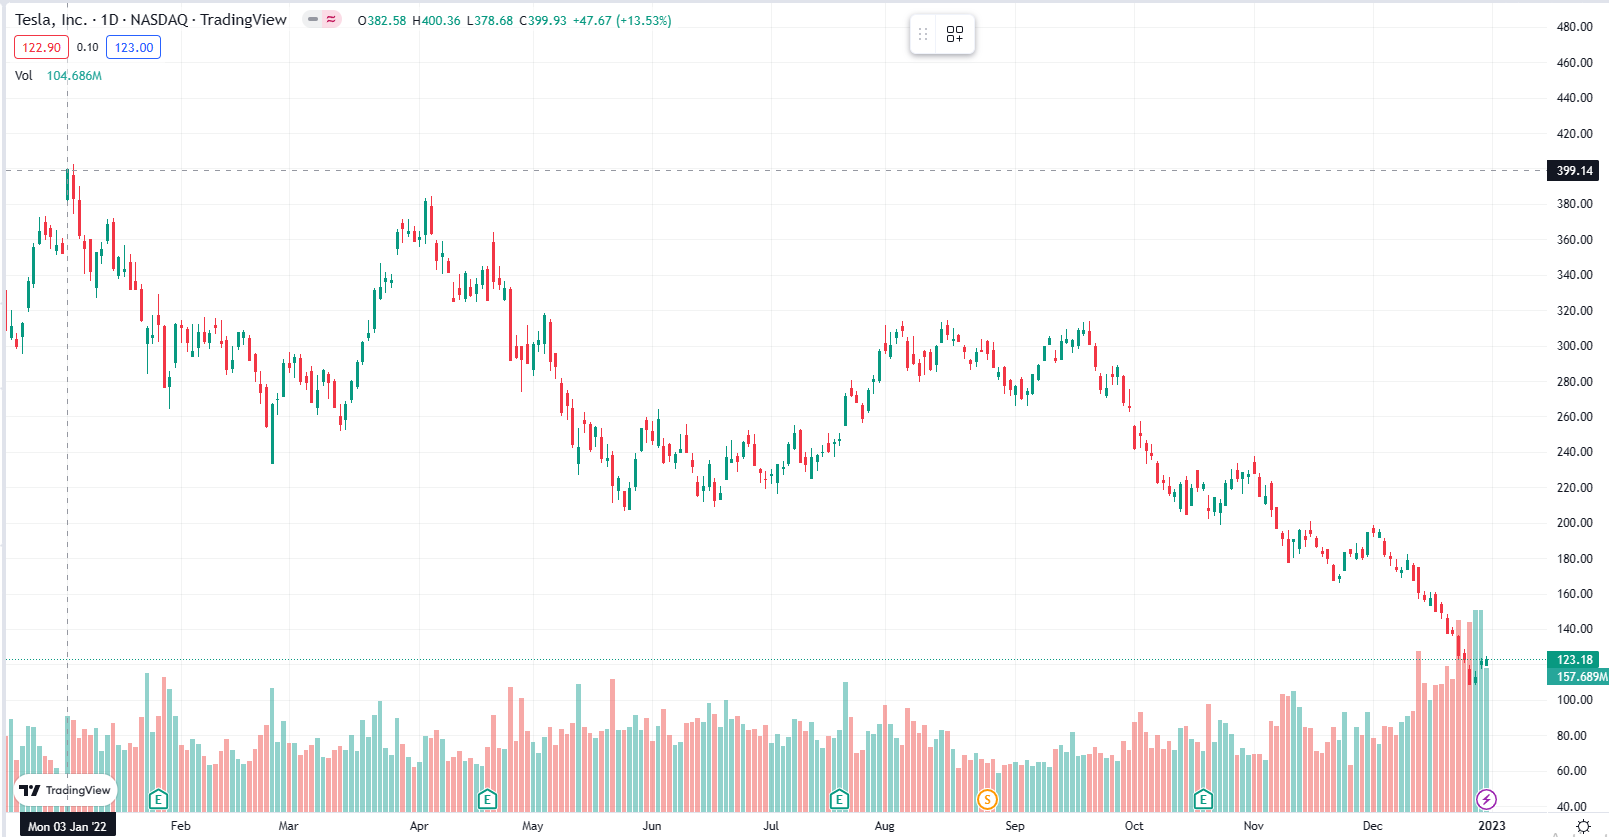Click the 2023 label on time axis
The width and height of the screenshot is (1609, 837).
[x=1491, y=826]
